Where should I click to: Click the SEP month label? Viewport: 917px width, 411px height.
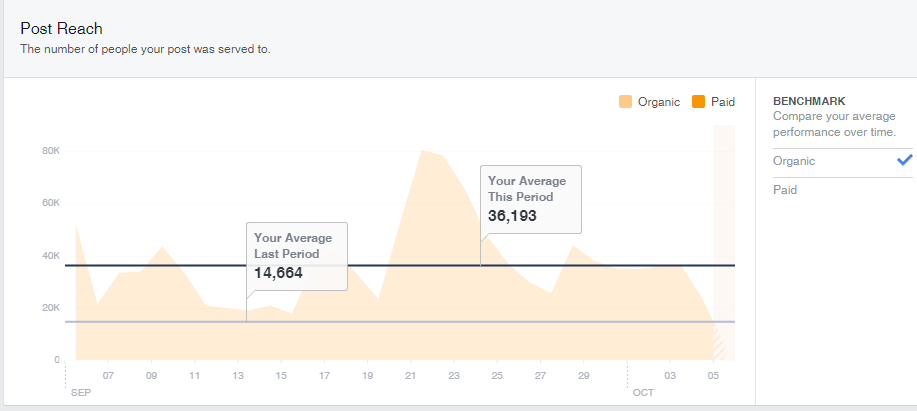[x=81, y=392]
